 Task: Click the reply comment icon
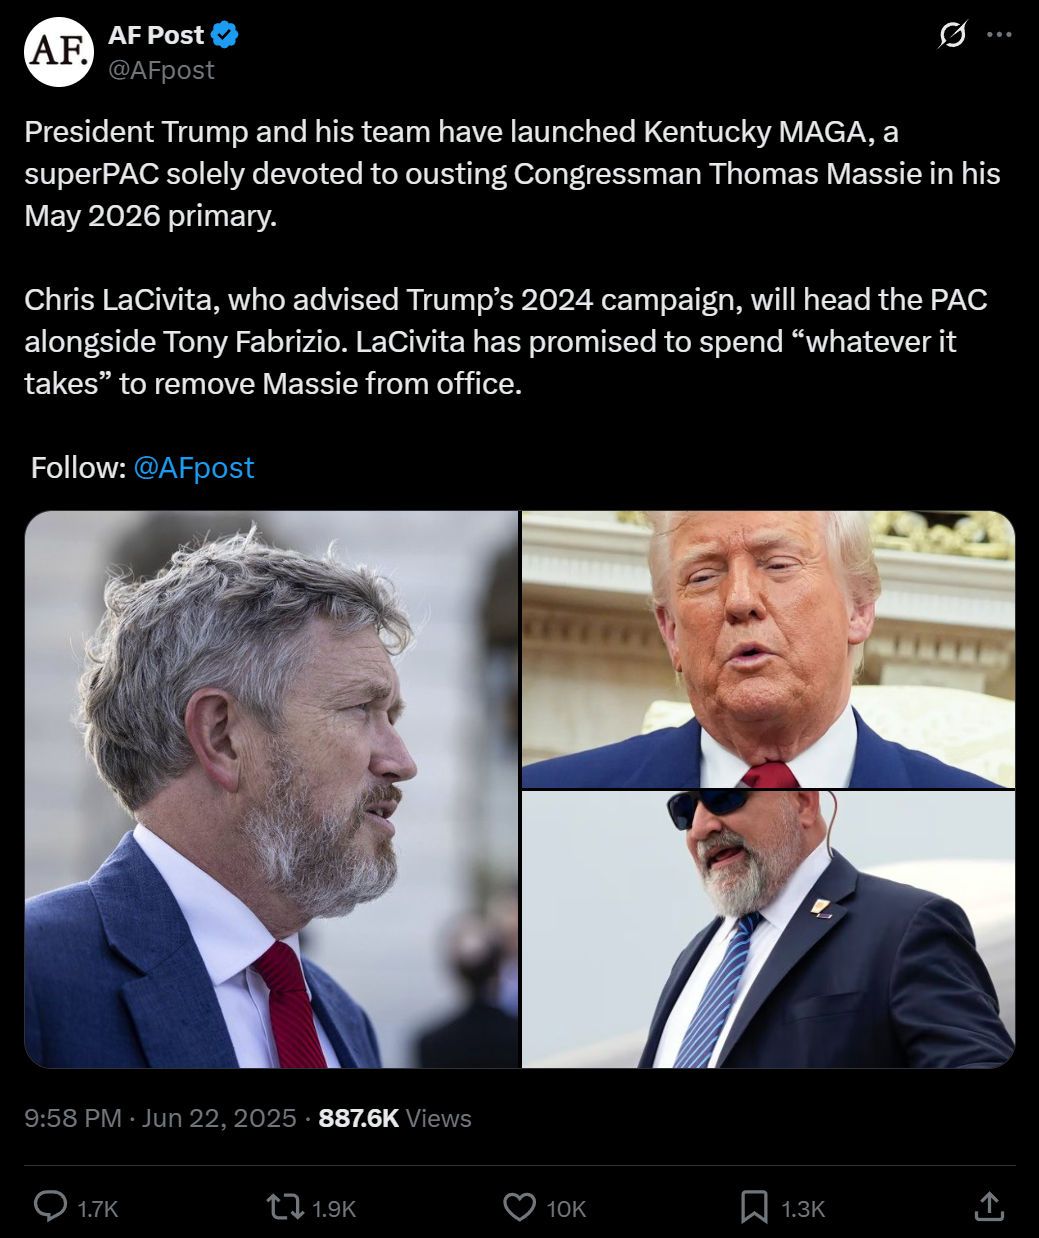[x=50, y=1207]
